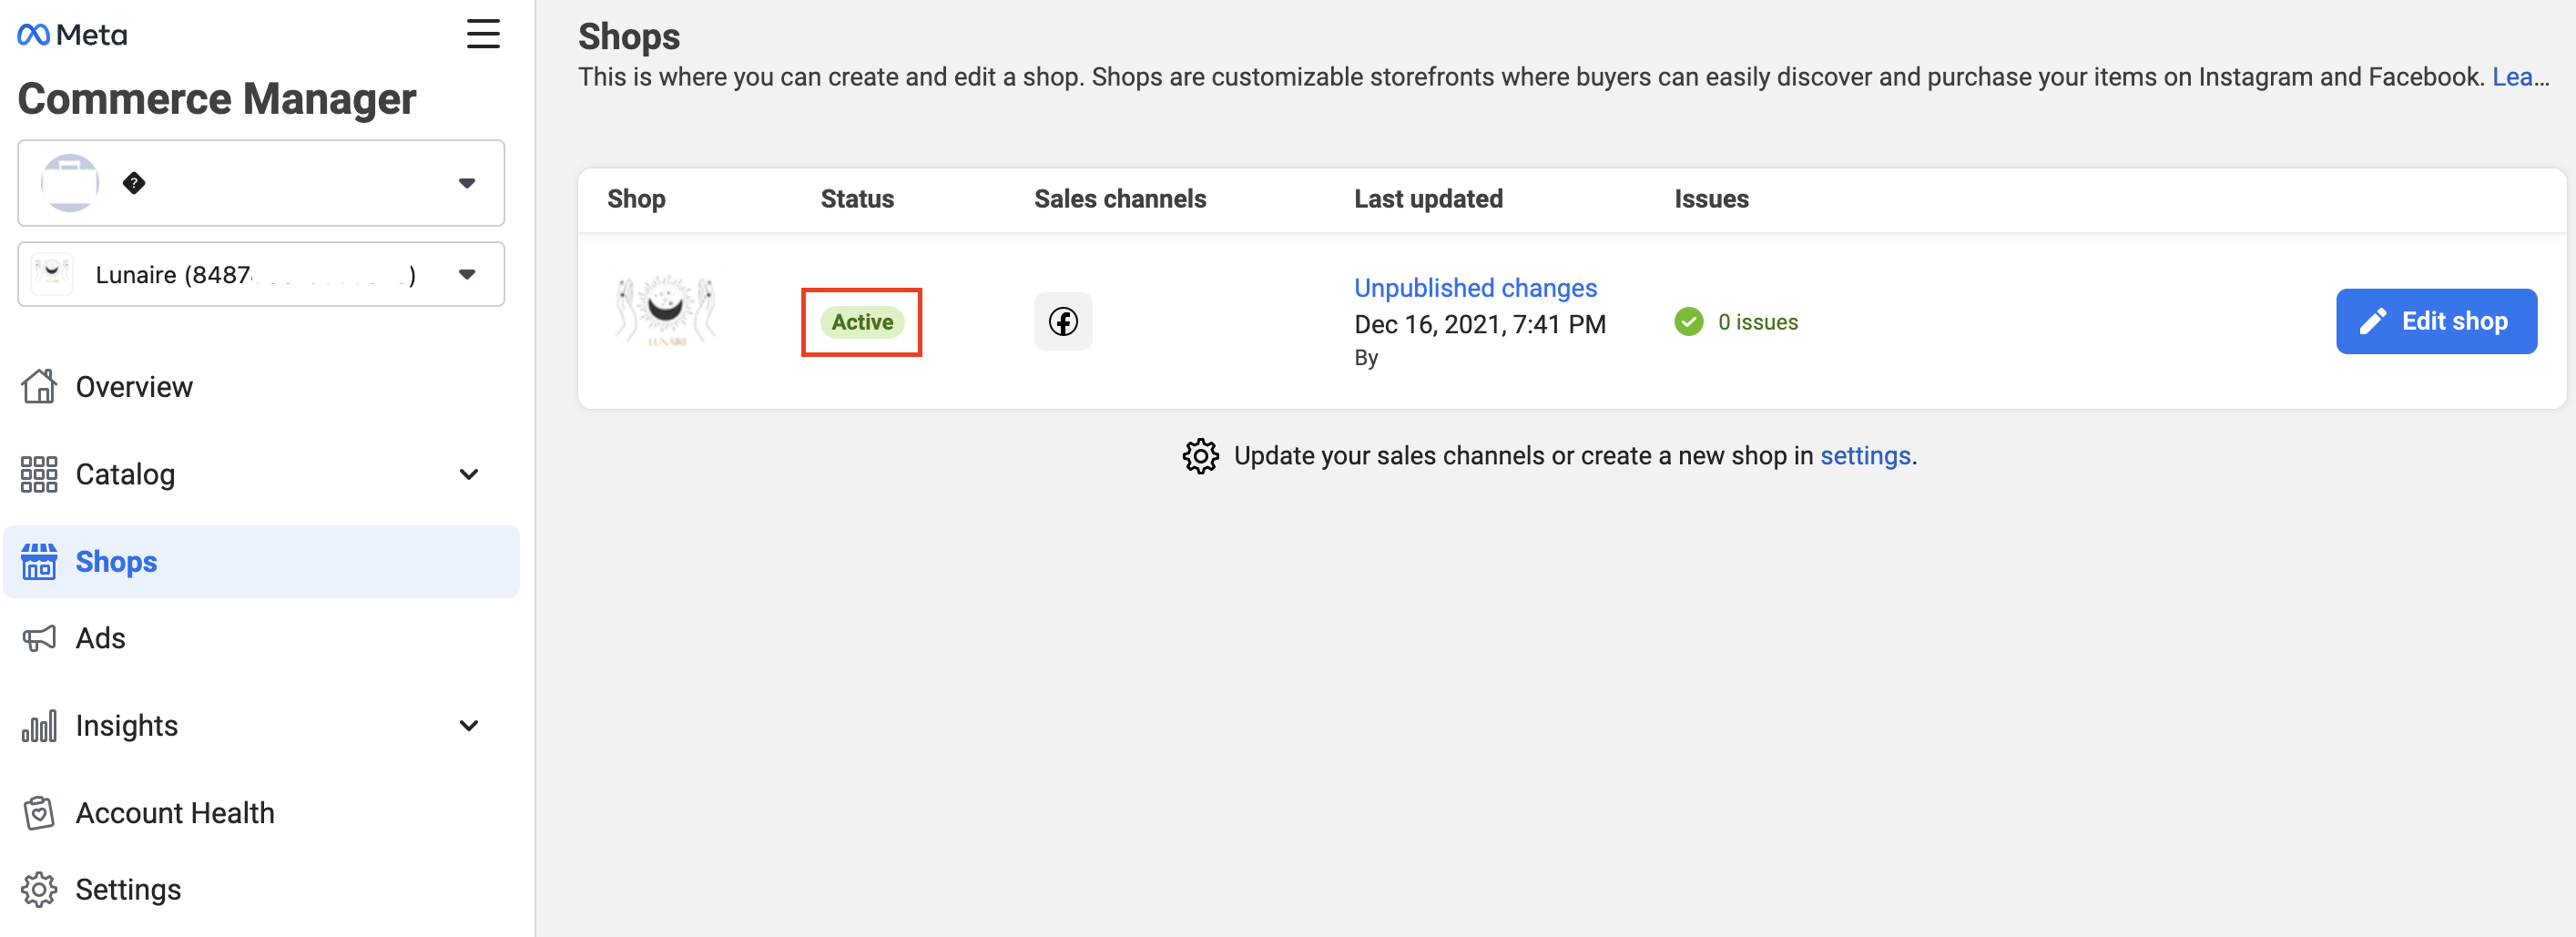Click the Ads megaphone icon
This screenshot has height=937, width=2576.
click(x=39, y=638)
